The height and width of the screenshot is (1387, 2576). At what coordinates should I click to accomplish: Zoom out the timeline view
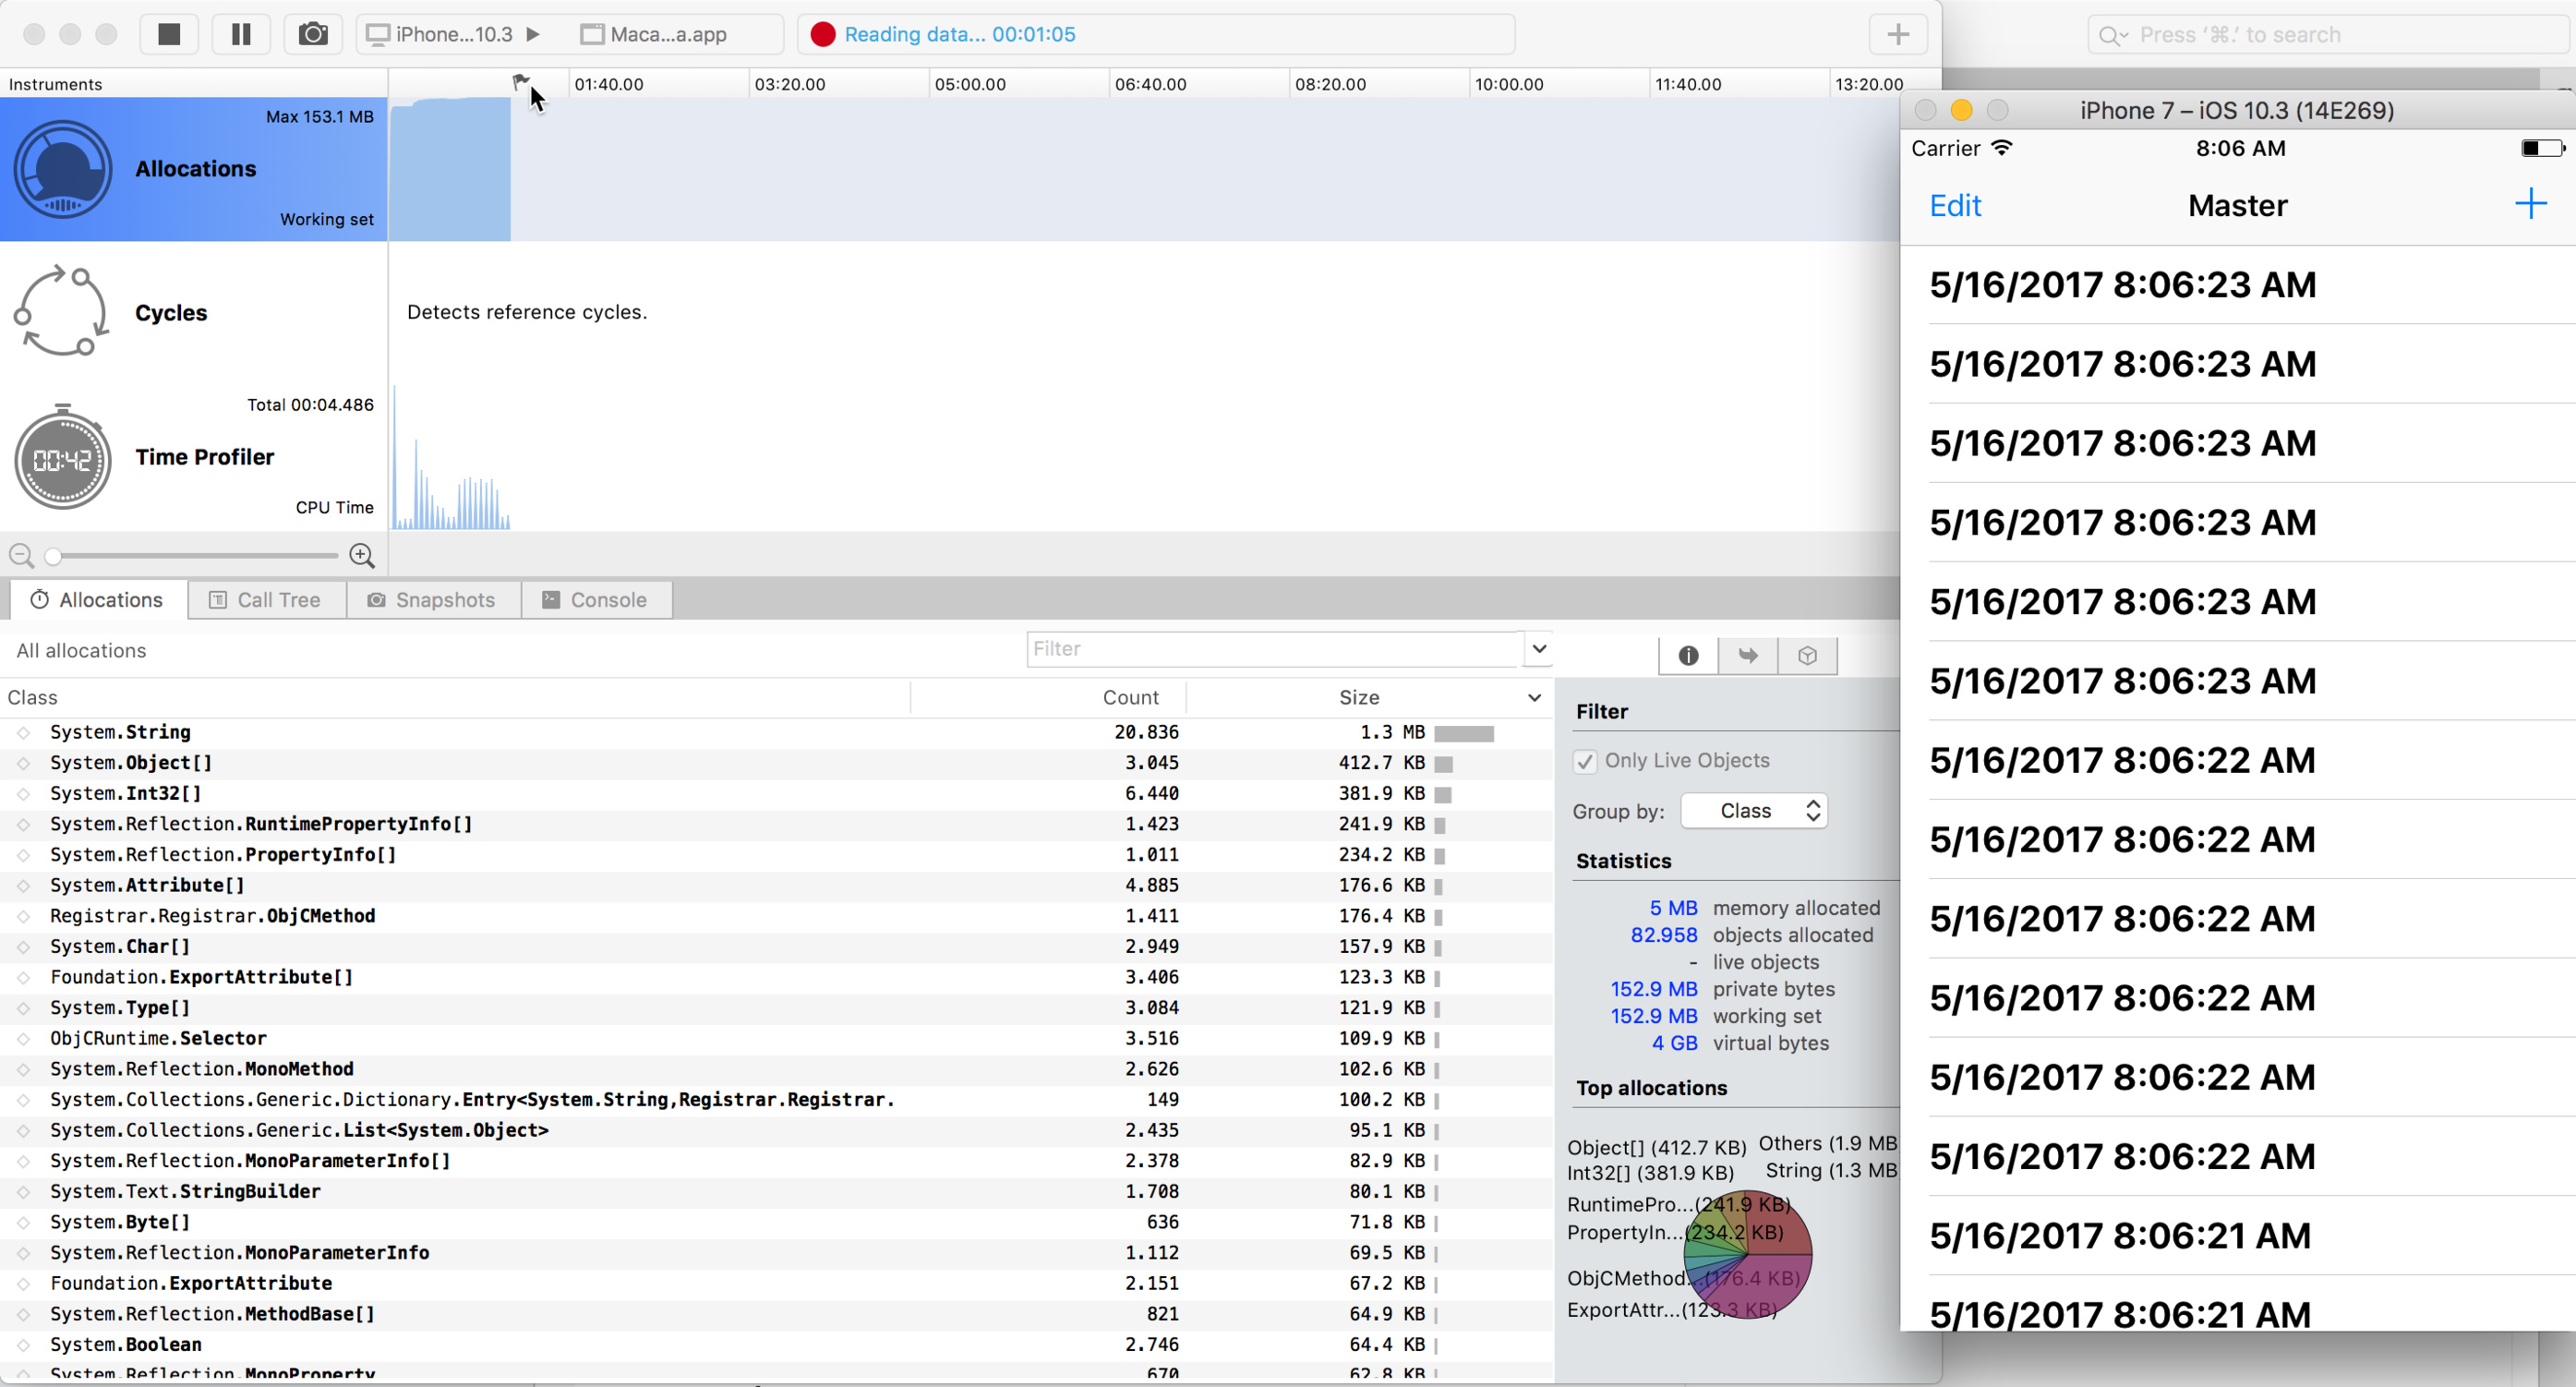[x=21, y=555]
